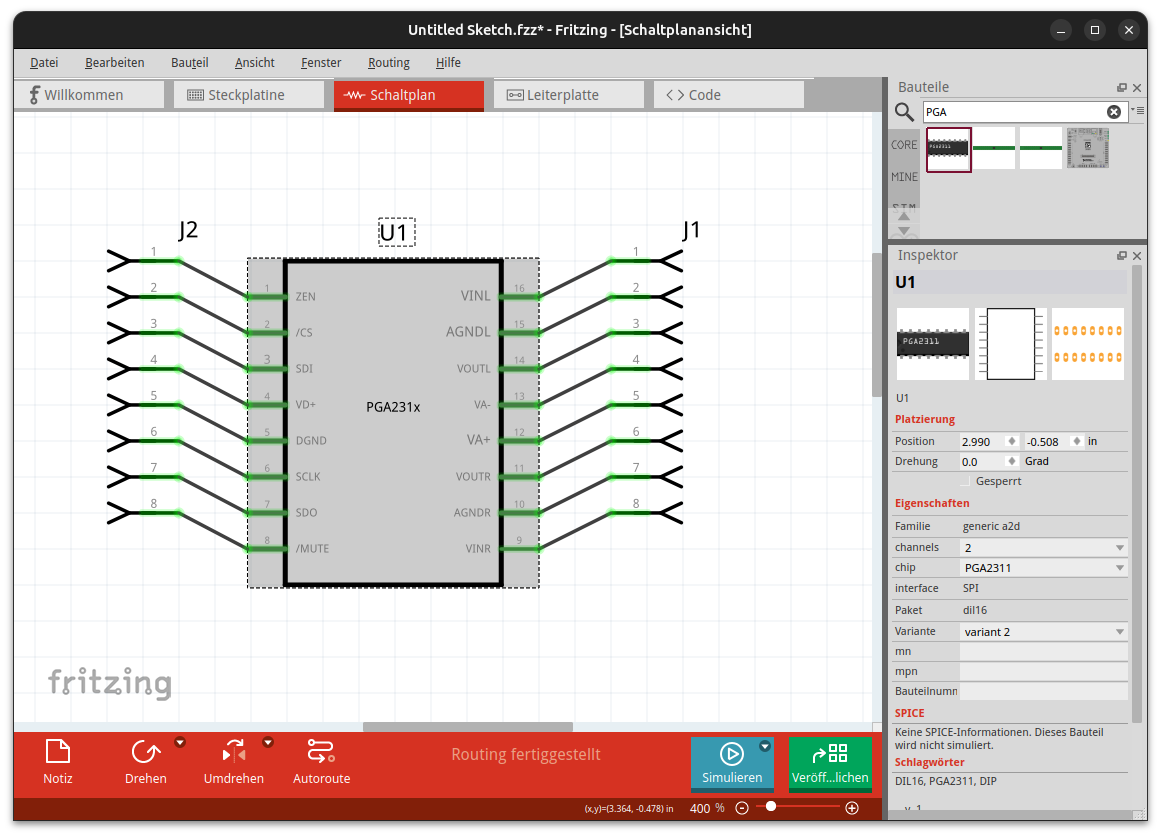Select the PGA2311 chip search result
Viewport: 1161px width, 837px height.
coord(948,149)
